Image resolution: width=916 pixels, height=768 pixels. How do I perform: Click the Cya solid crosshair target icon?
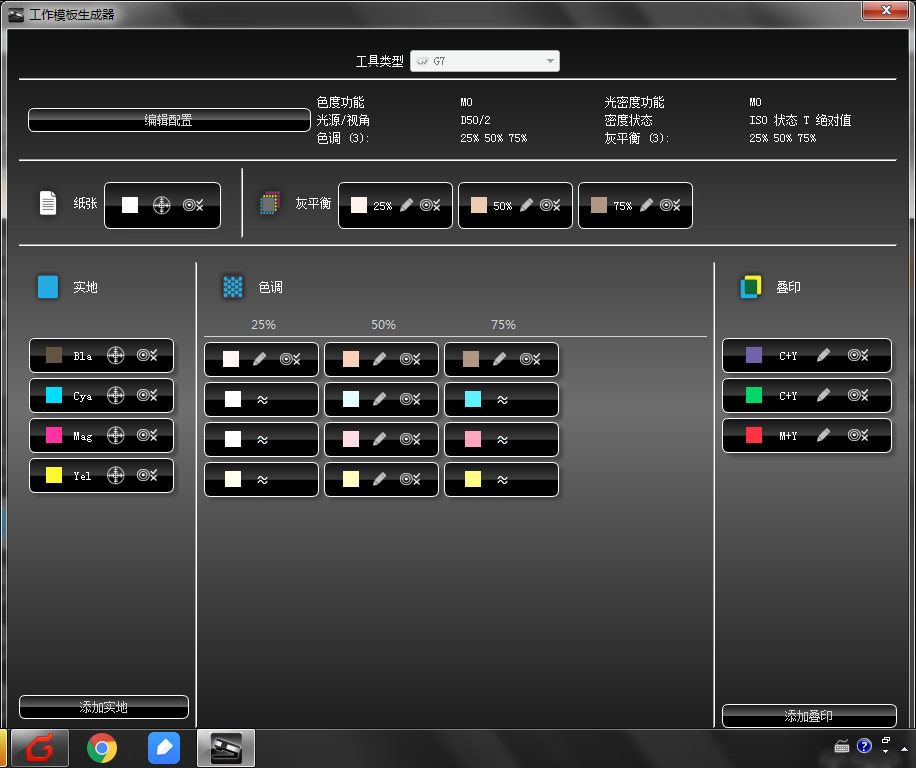point(116,395)
